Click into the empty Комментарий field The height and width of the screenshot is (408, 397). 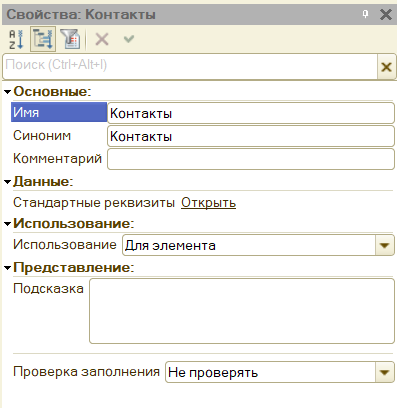click(x=251, y=159)
